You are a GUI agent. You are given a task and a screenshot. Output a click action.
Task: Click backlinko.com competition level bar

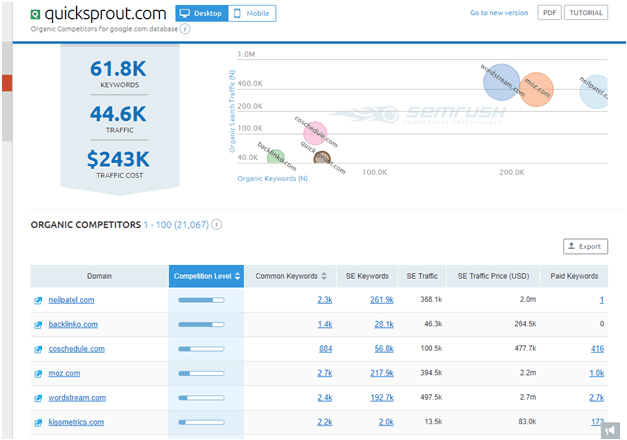[x=201, y=324]
